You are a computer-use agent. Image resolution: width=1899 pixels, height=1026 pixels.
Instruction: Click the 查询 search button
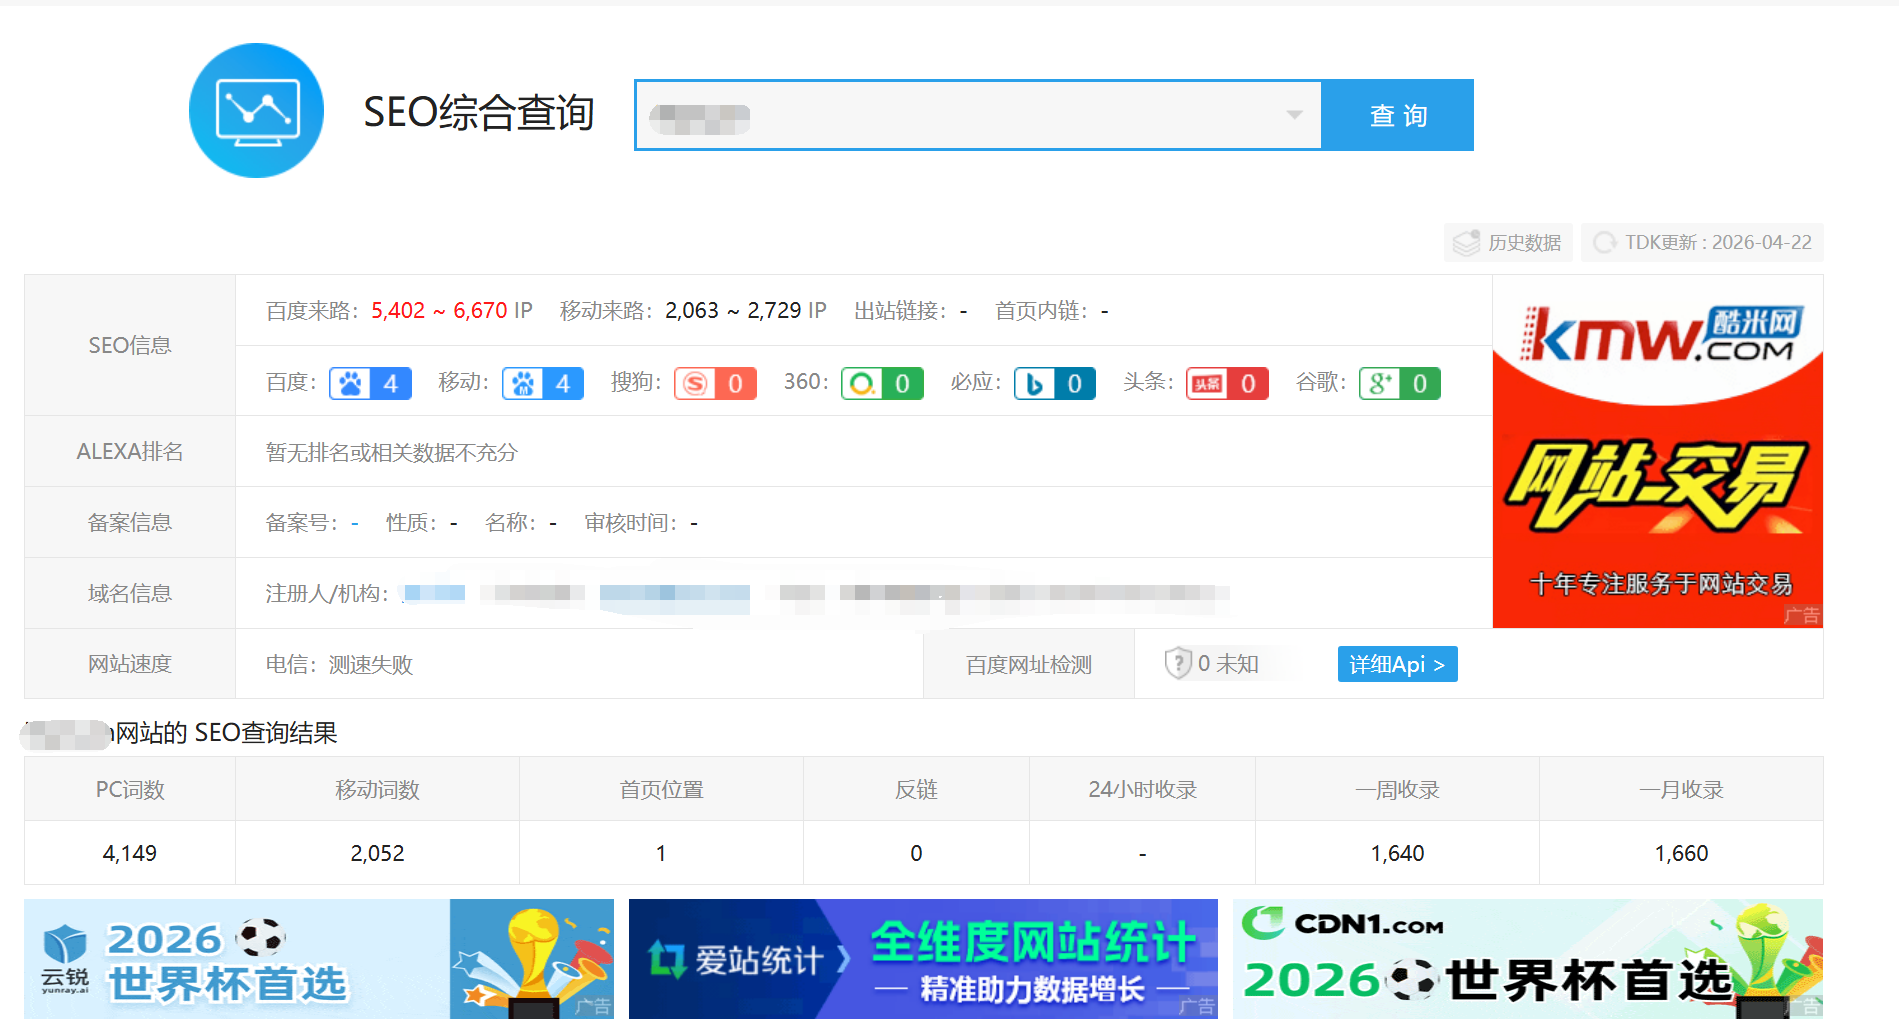coord(1398,115)
